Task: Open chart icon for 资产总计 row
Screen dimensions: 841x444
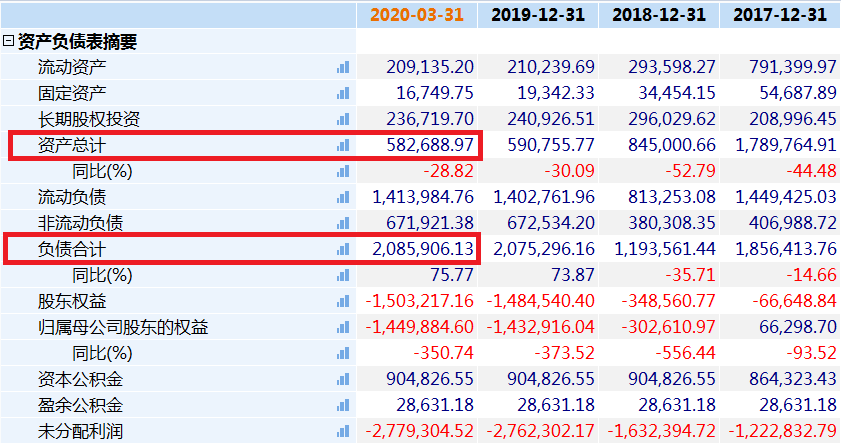Action: point(343,145)
